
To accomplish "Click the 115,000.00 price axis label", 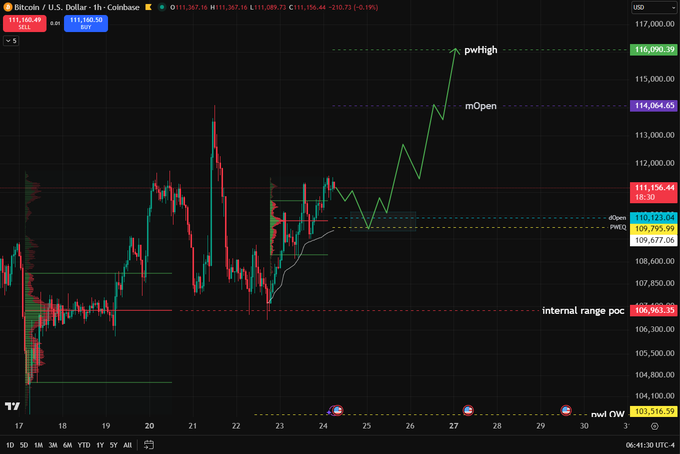I will pyautogui.click(x=655, y=79).
